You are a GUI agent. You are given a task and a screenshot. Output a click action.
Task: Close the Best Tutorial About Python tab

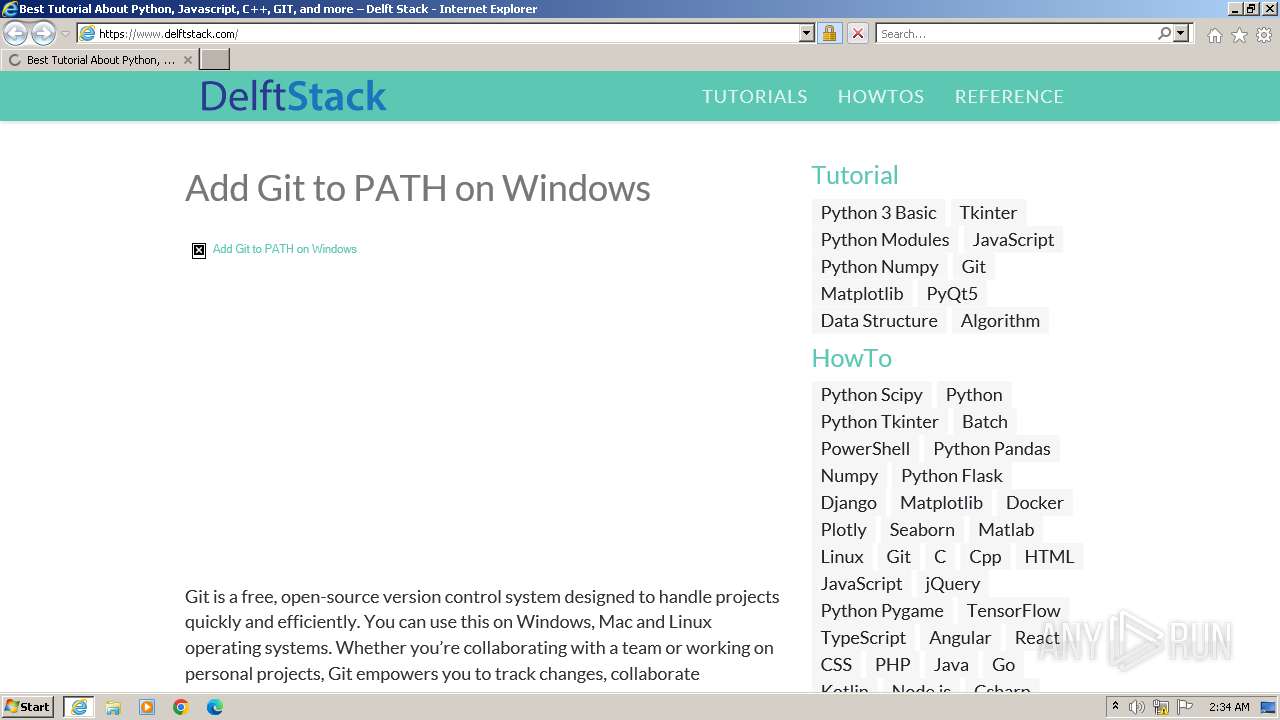coord(187,60)
